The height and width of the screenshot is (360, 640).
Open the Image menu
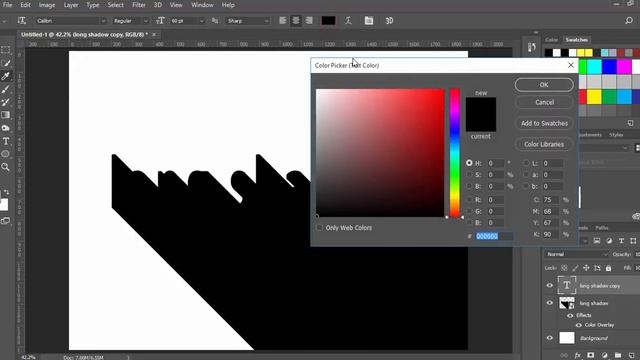(x=47, y=5)
